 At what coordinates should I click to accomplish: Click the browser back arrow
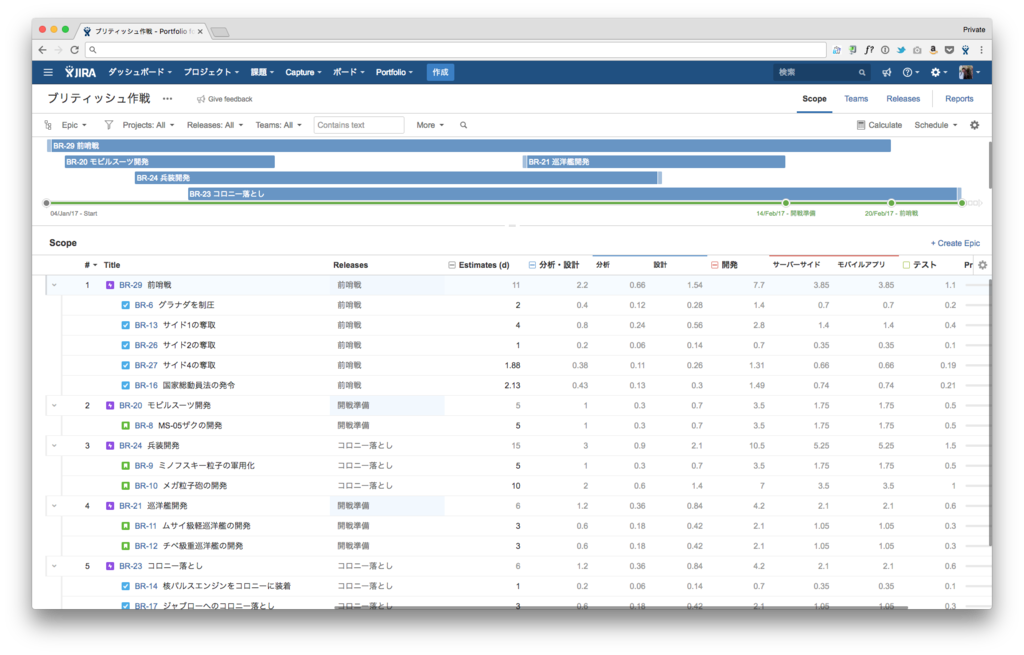point(42,50)
